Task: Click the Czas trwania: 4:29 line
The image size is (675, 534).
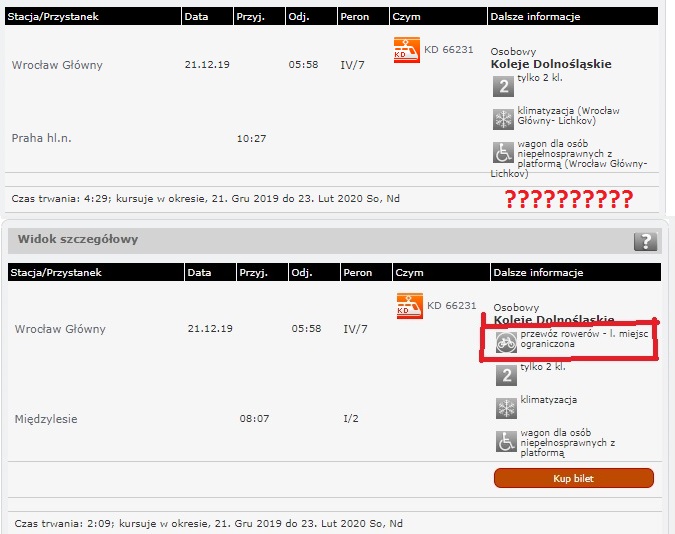Action: (206, 199)
